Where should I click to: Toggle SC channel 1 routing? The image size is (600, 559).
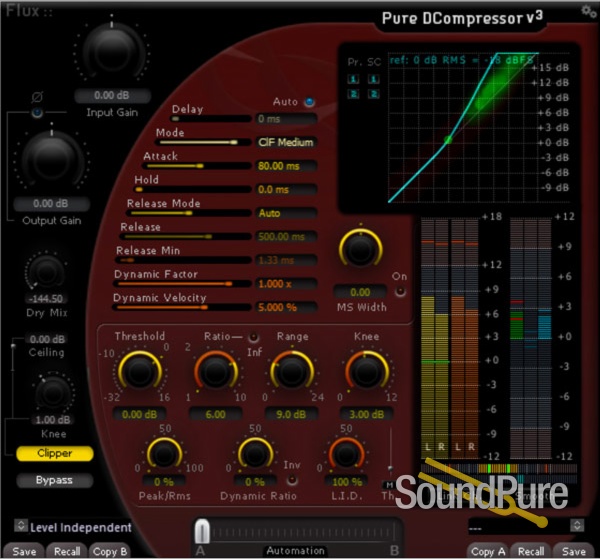[373, 79]
